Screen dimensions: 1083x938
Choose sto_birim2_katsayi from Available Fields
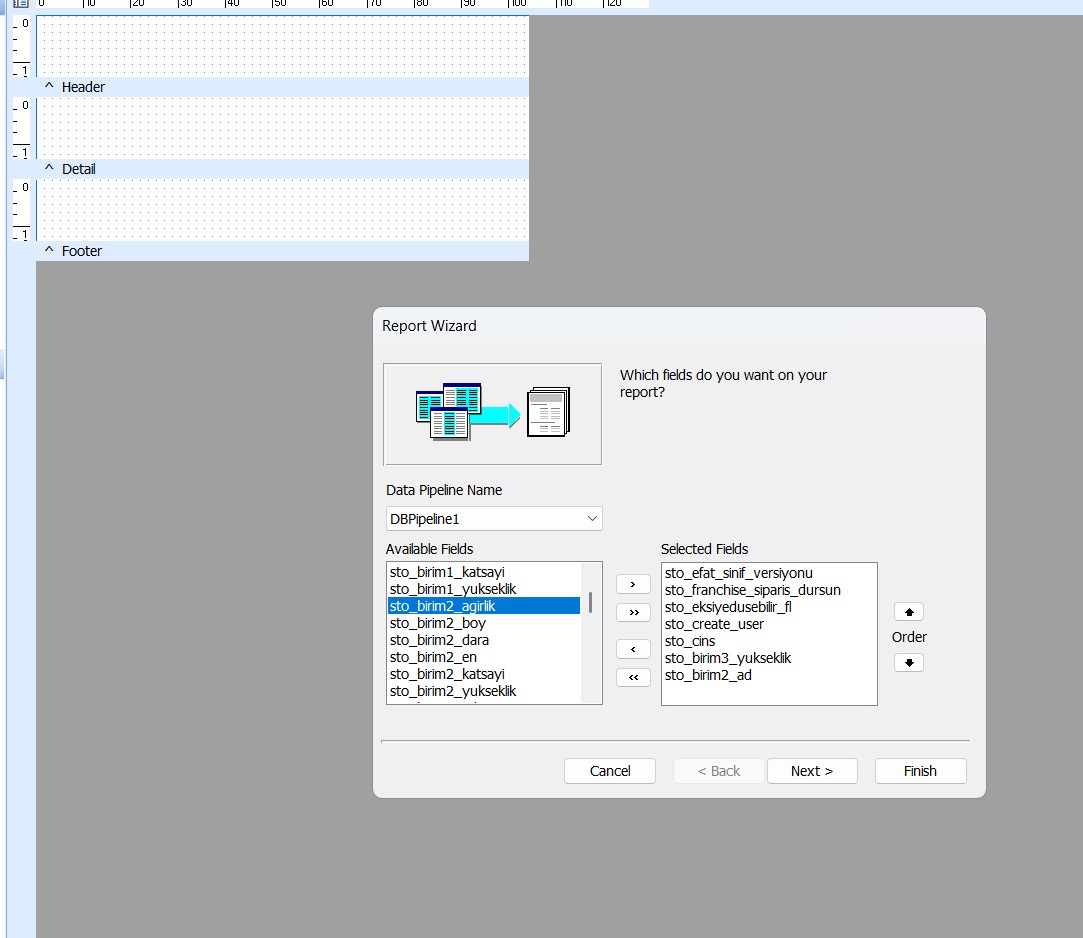(447, 674)
